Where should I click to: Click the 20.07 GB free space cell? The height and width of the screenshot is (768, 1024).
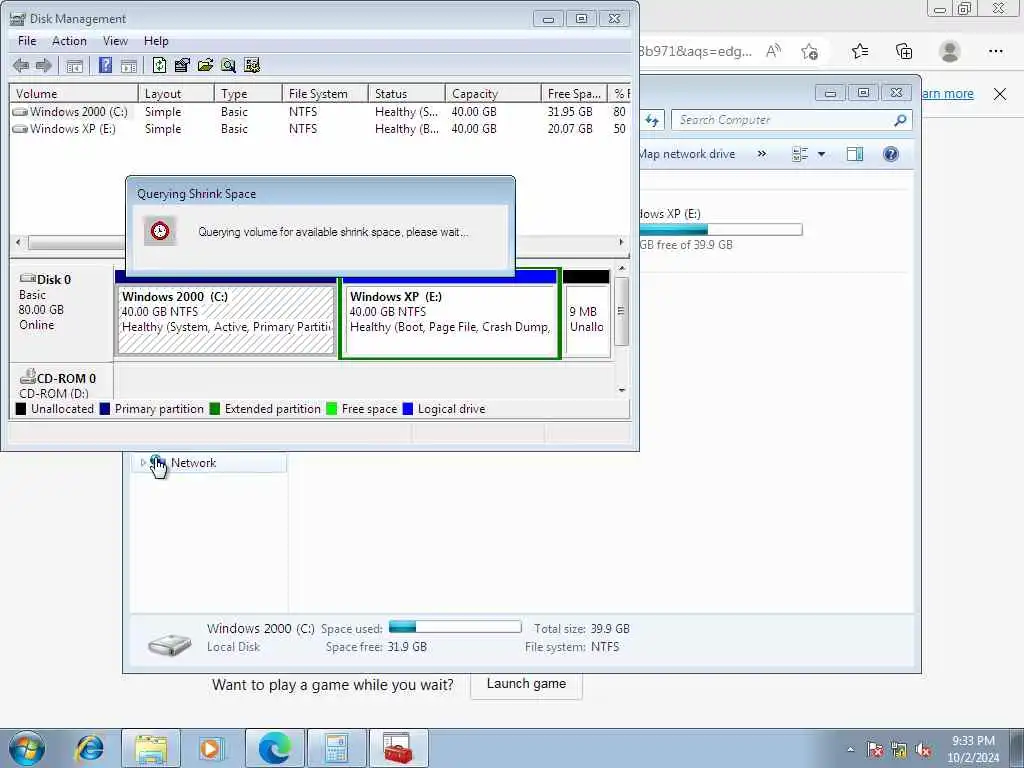pos(570,129)
